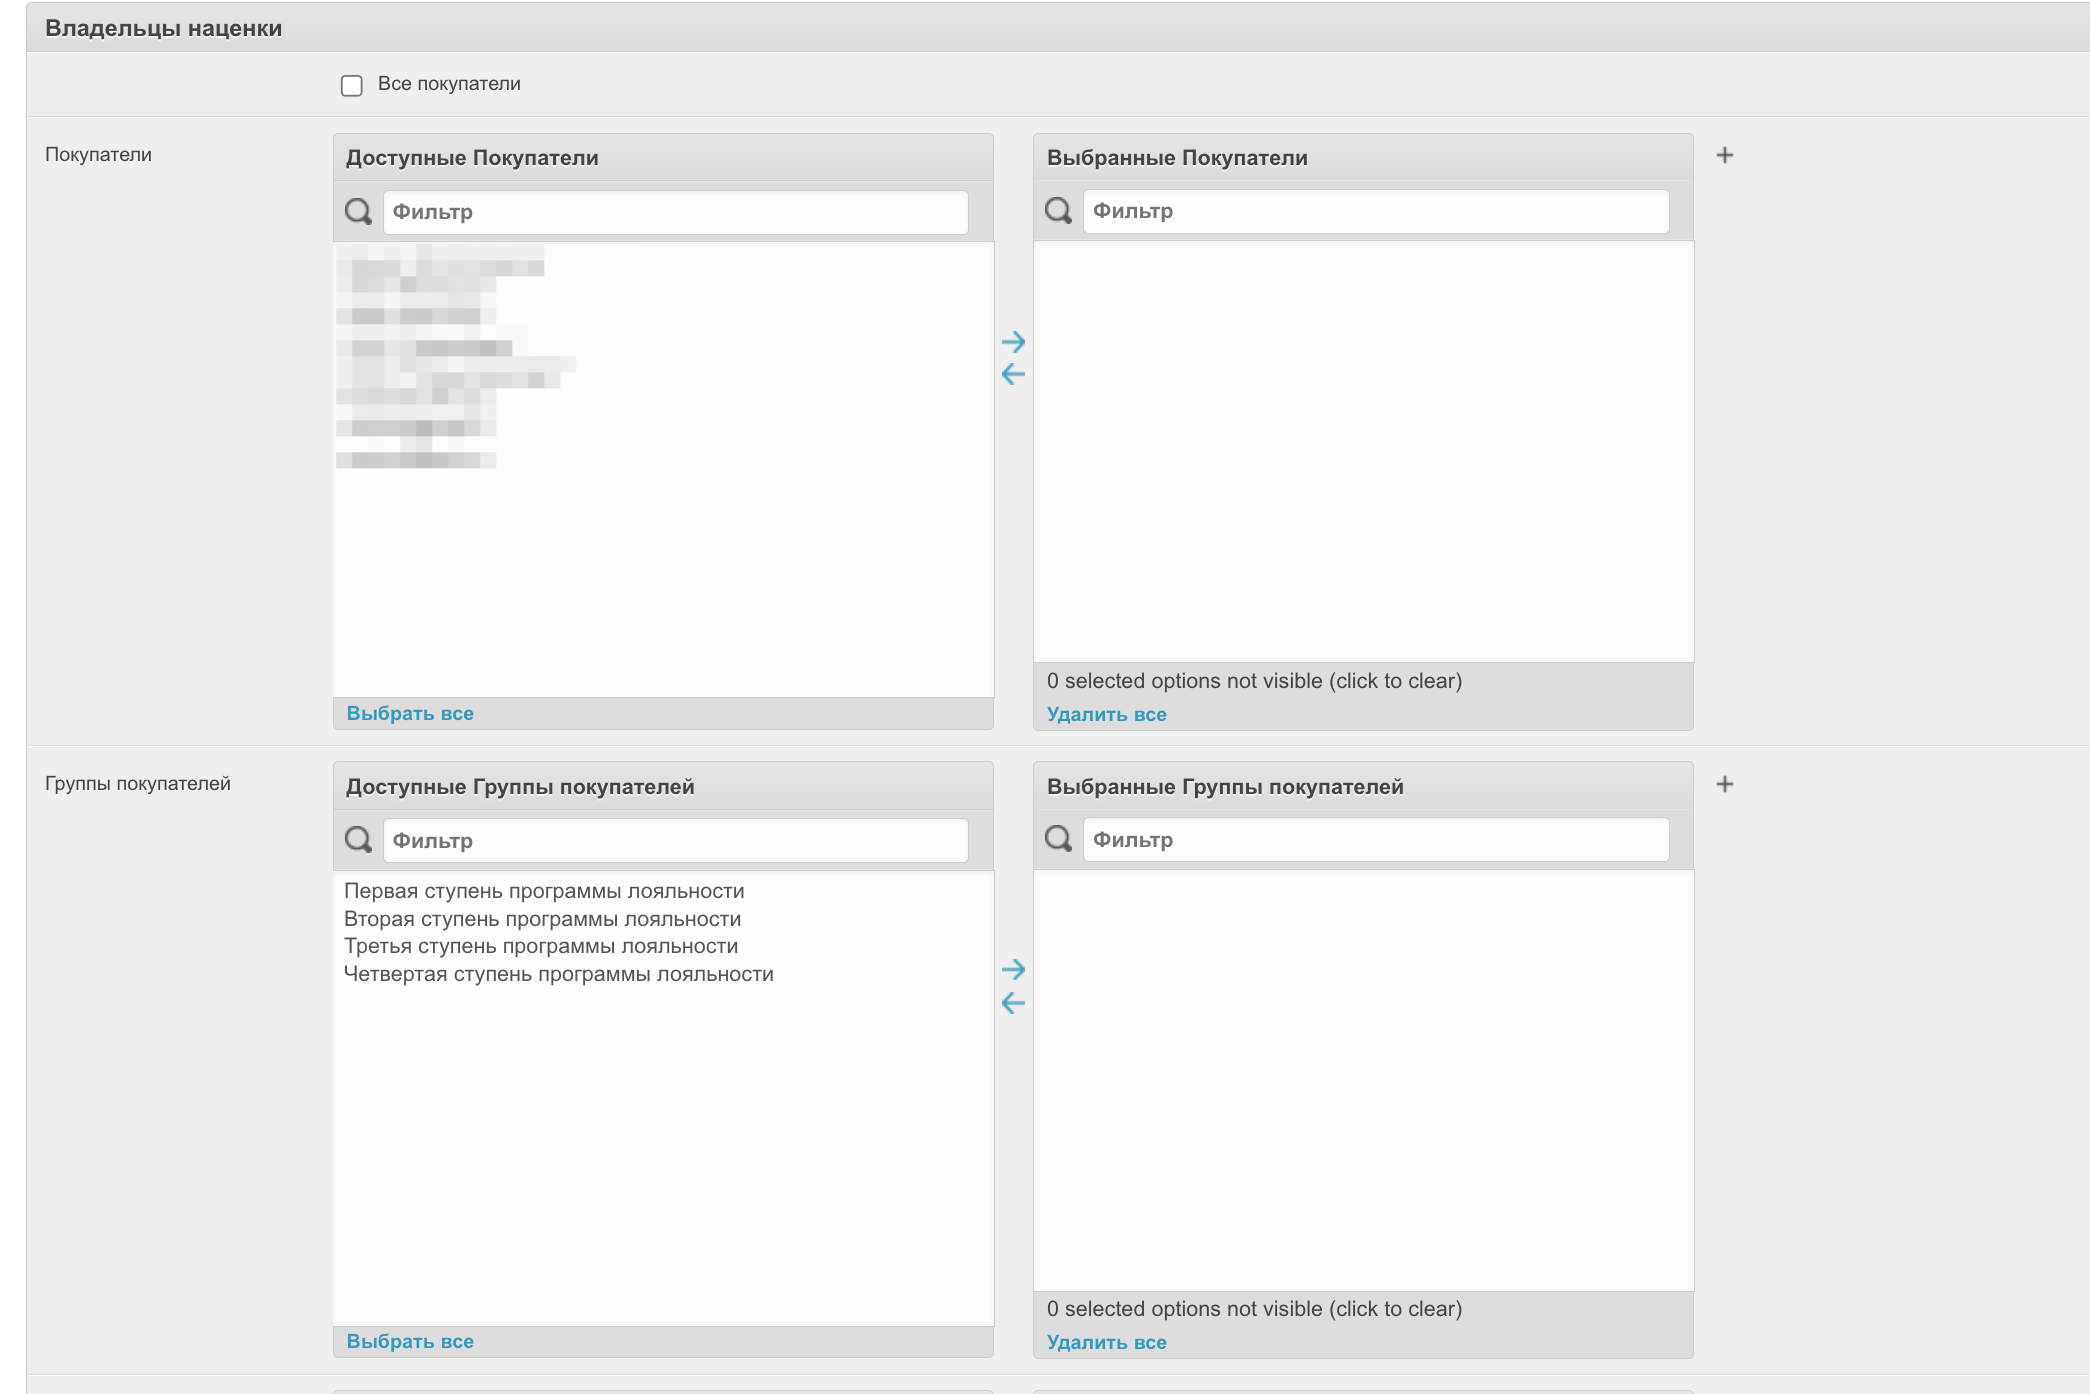Add new buyer group plus icon
Image resolution: width=2090 pixels, height=1394 pixels.
pos(1724,784)
